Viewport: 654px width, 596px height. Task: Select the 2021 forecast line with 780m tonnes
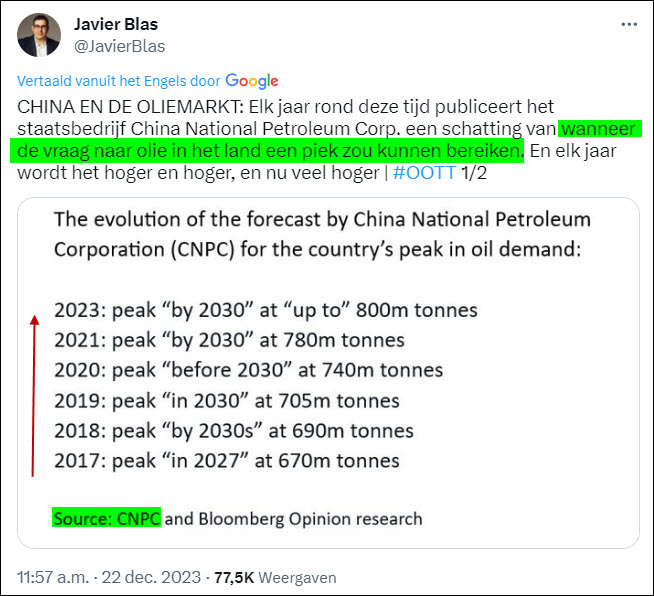[229, 340]
